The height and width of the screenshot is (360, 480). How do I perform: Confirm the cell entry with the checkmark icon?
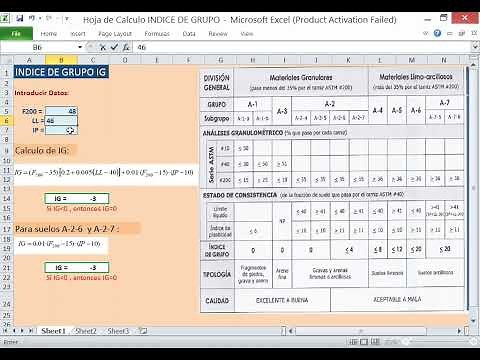click(114, 47)
